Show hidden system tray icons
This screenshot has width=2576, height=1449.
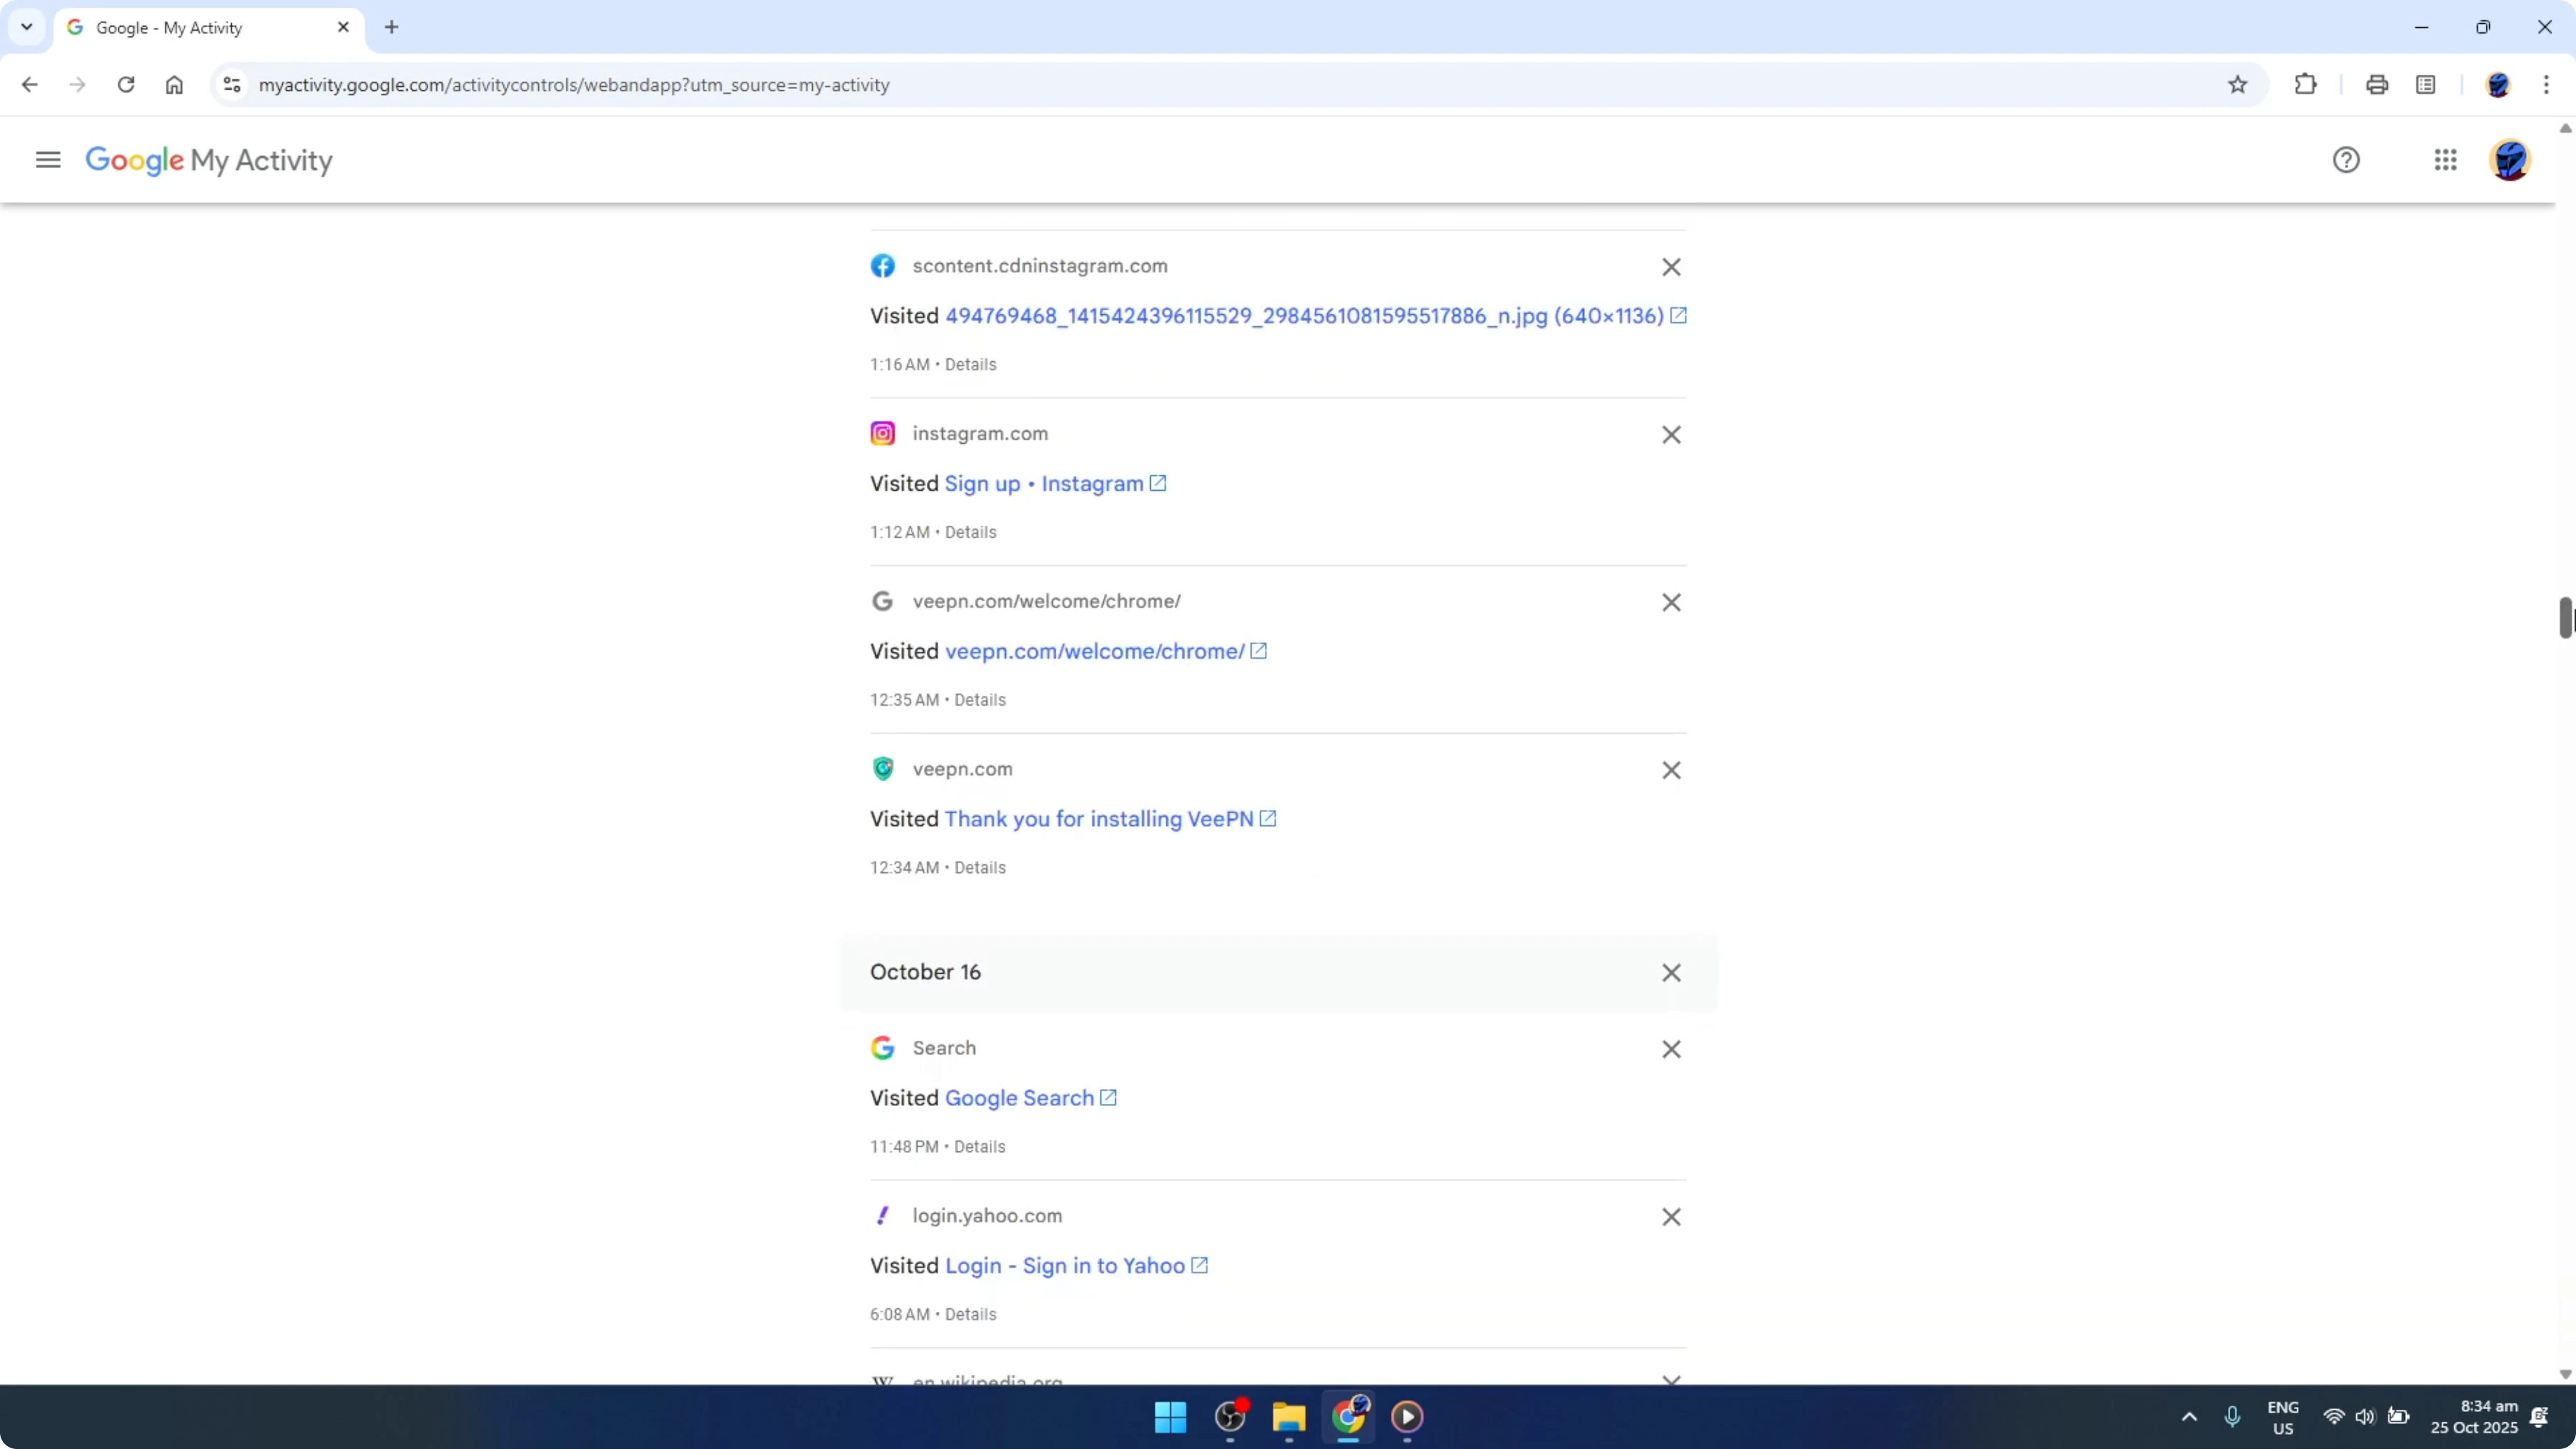(x=2189, y=1417)
